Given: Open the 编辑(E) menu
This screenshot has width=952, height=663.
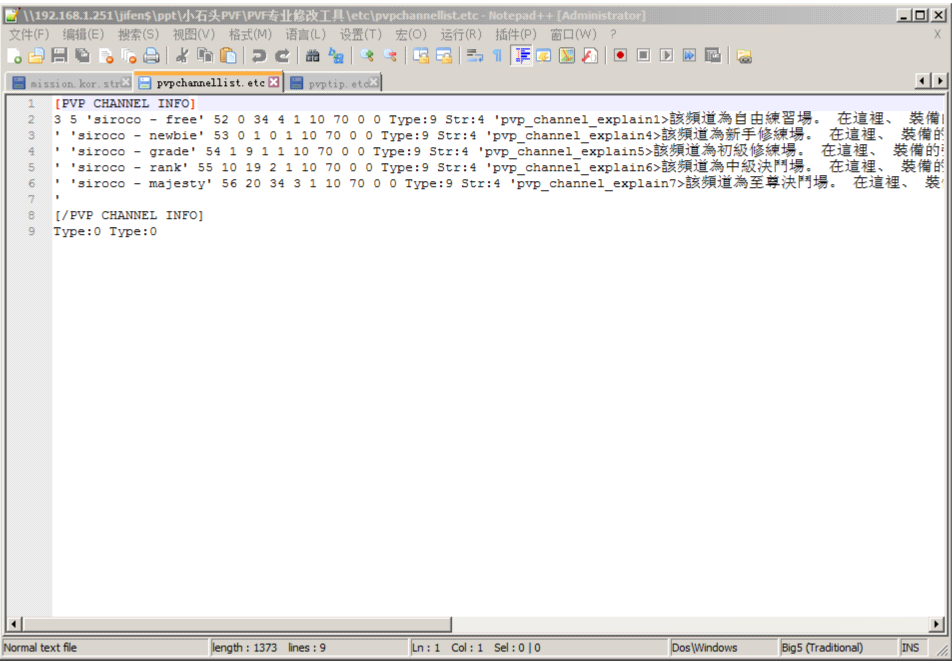Looking at the screenshot, I should [84, 35].
